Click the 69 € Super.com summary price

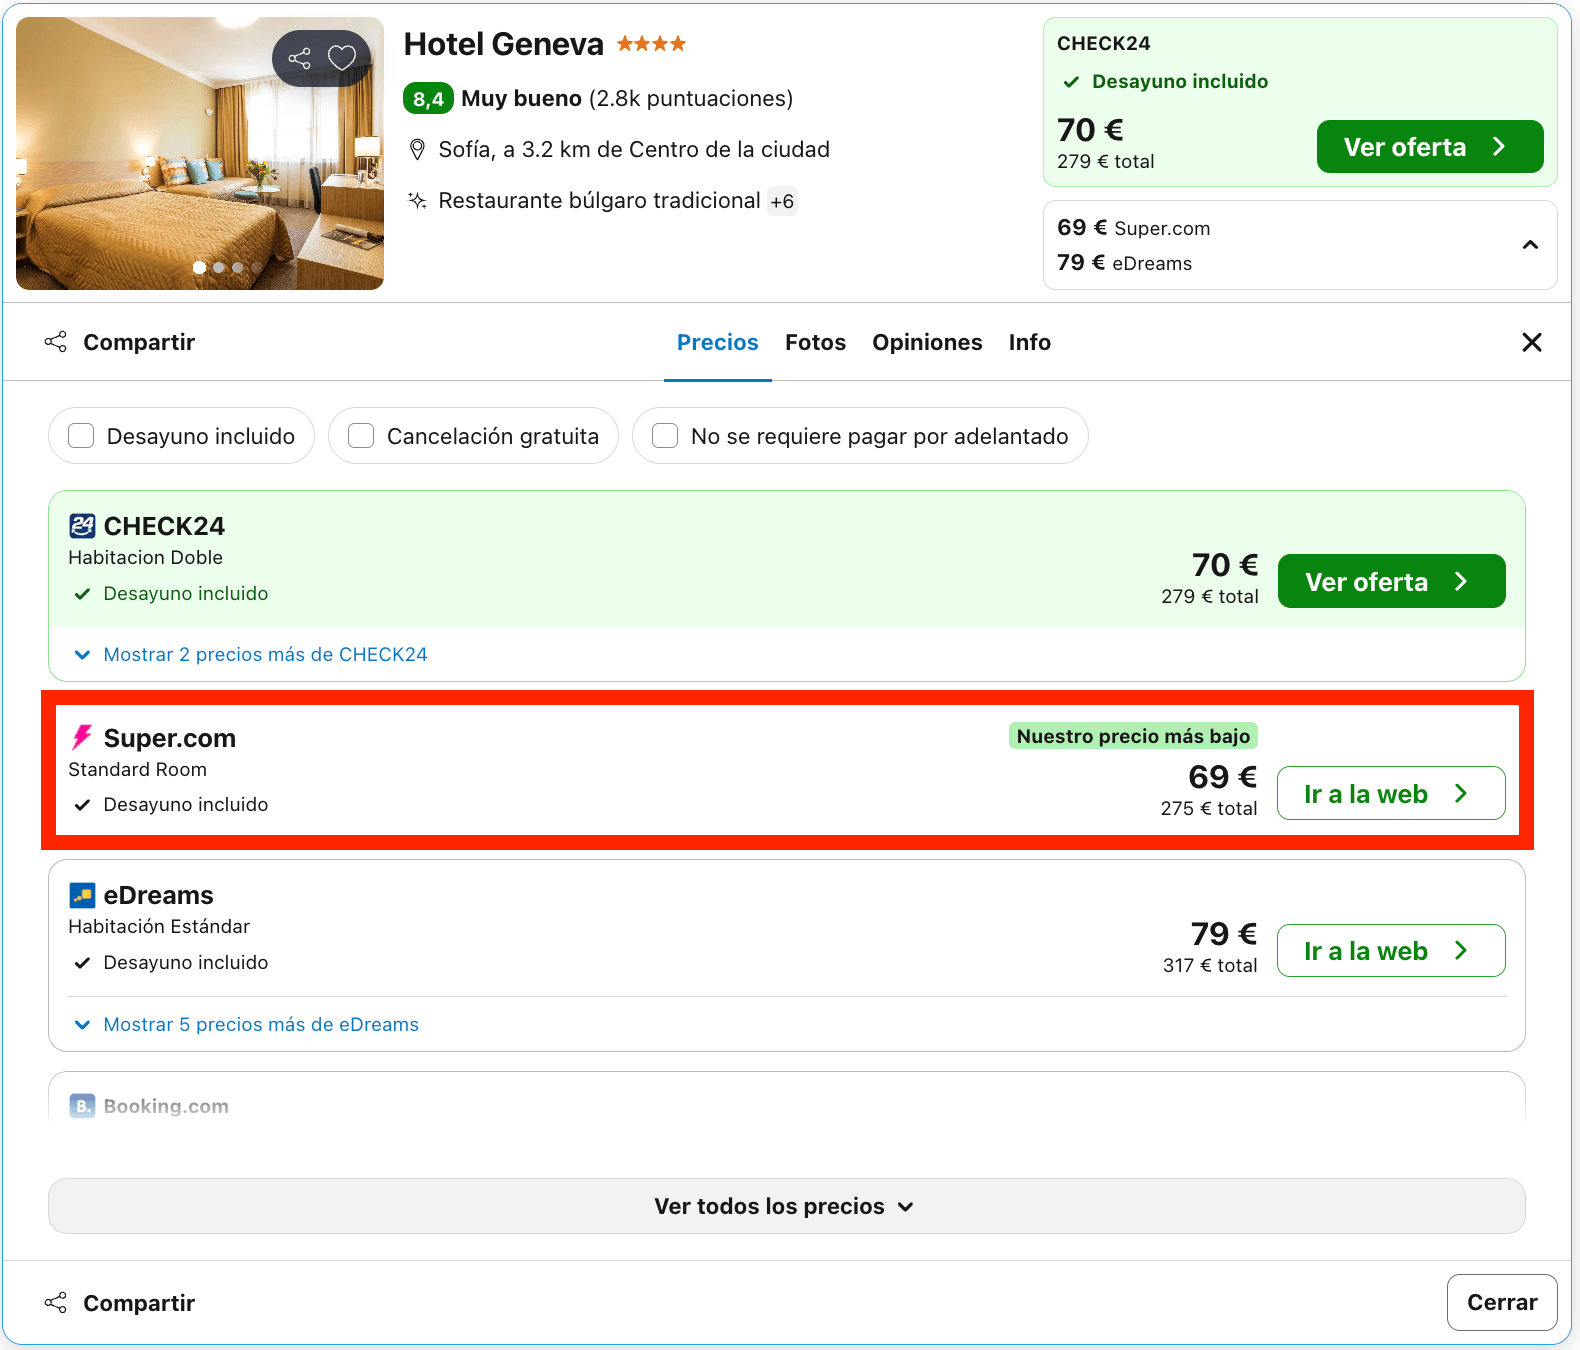(1134, 228)
